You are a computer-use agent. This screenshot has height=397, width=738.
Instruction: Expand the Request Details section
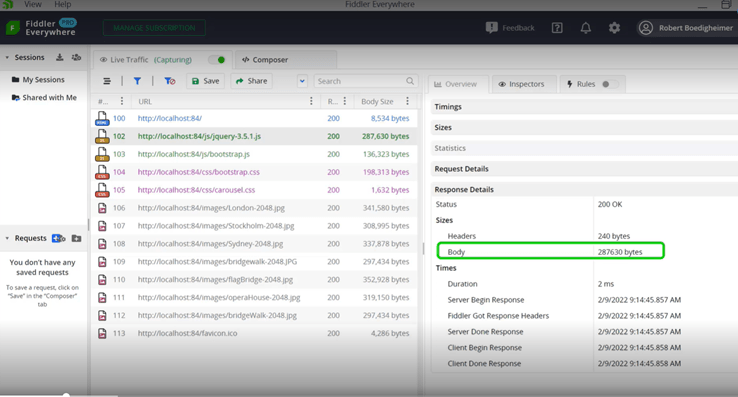pyautogui.click(x=584, y=169)
